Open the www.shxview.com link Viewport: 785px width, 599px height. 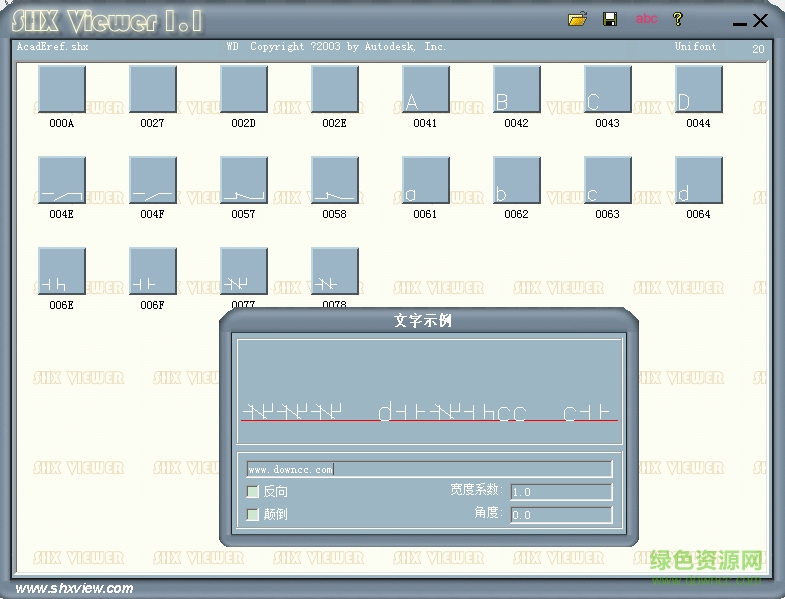coord(75,588)
